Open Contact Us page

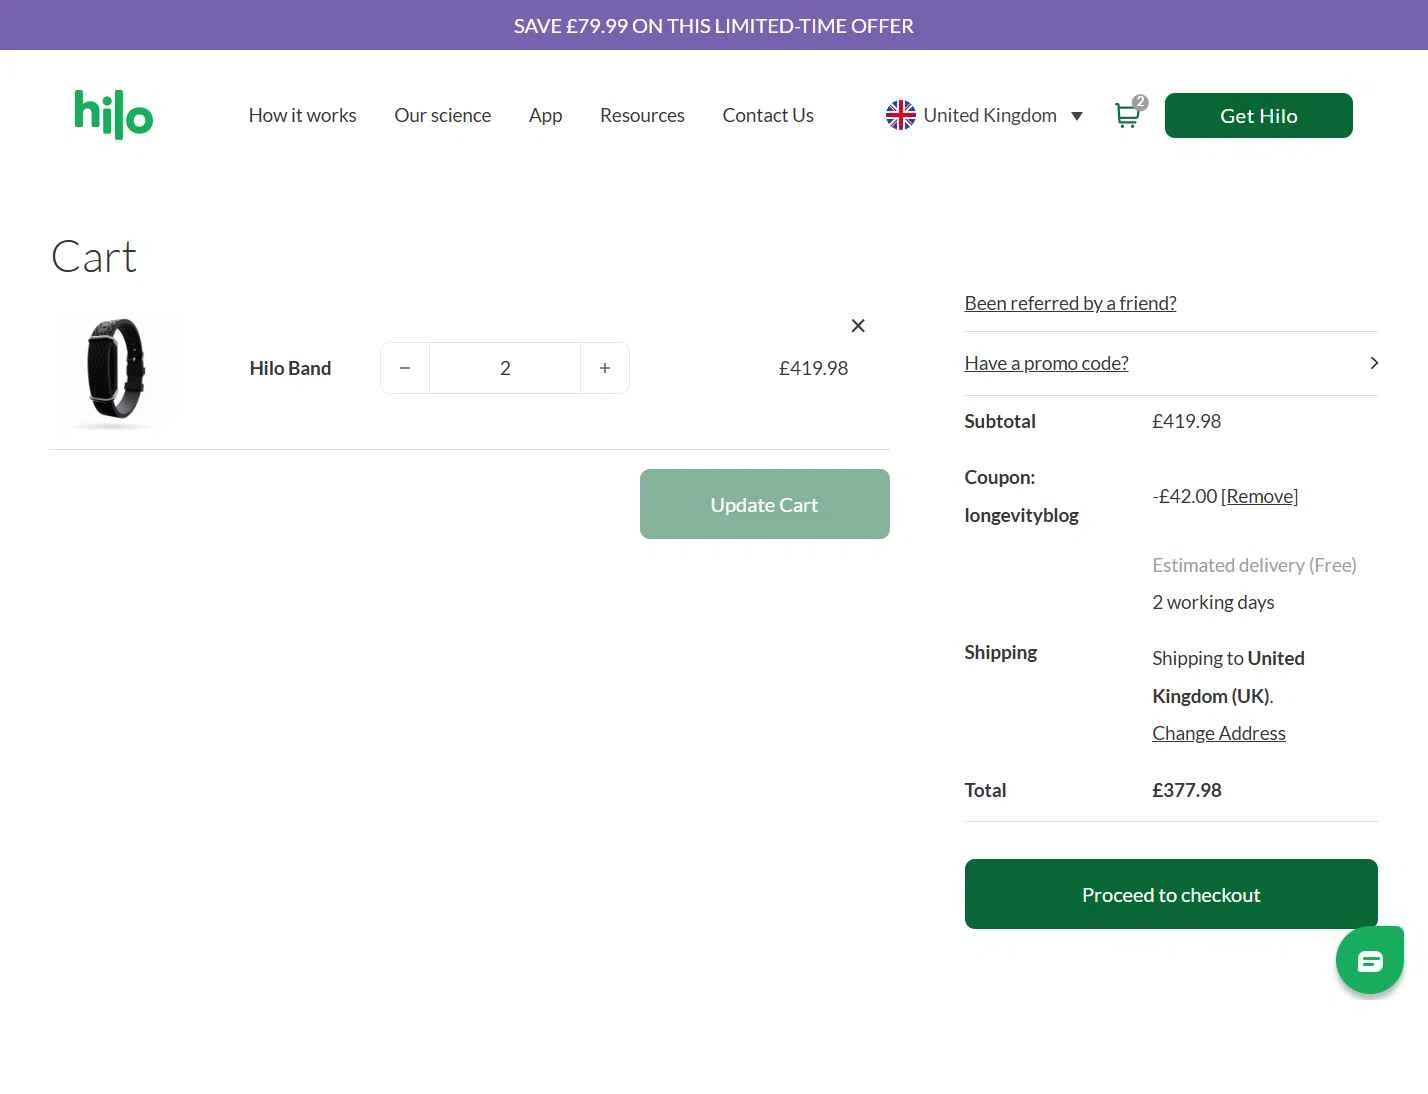[x=768, y=115]
